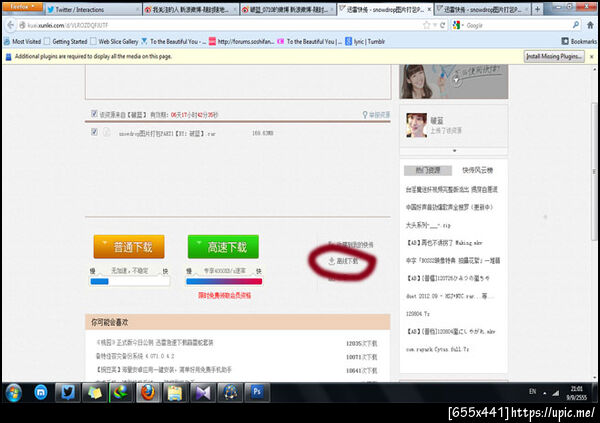Show hidden system tray icons

[545, 393]
